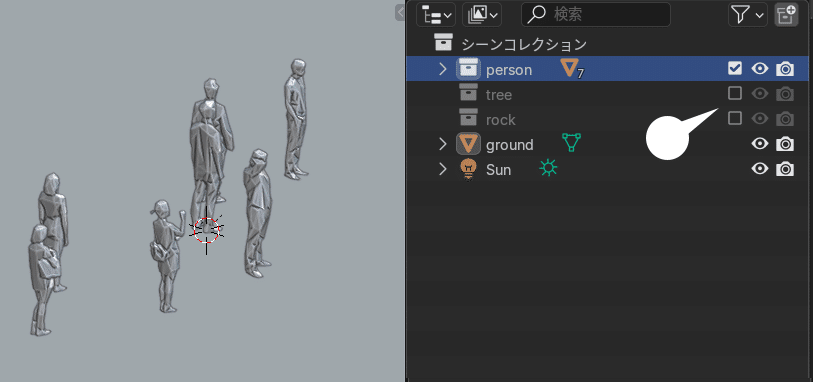Click the person collection icon
Screen dimensions: 813x382
click(469, 69)
